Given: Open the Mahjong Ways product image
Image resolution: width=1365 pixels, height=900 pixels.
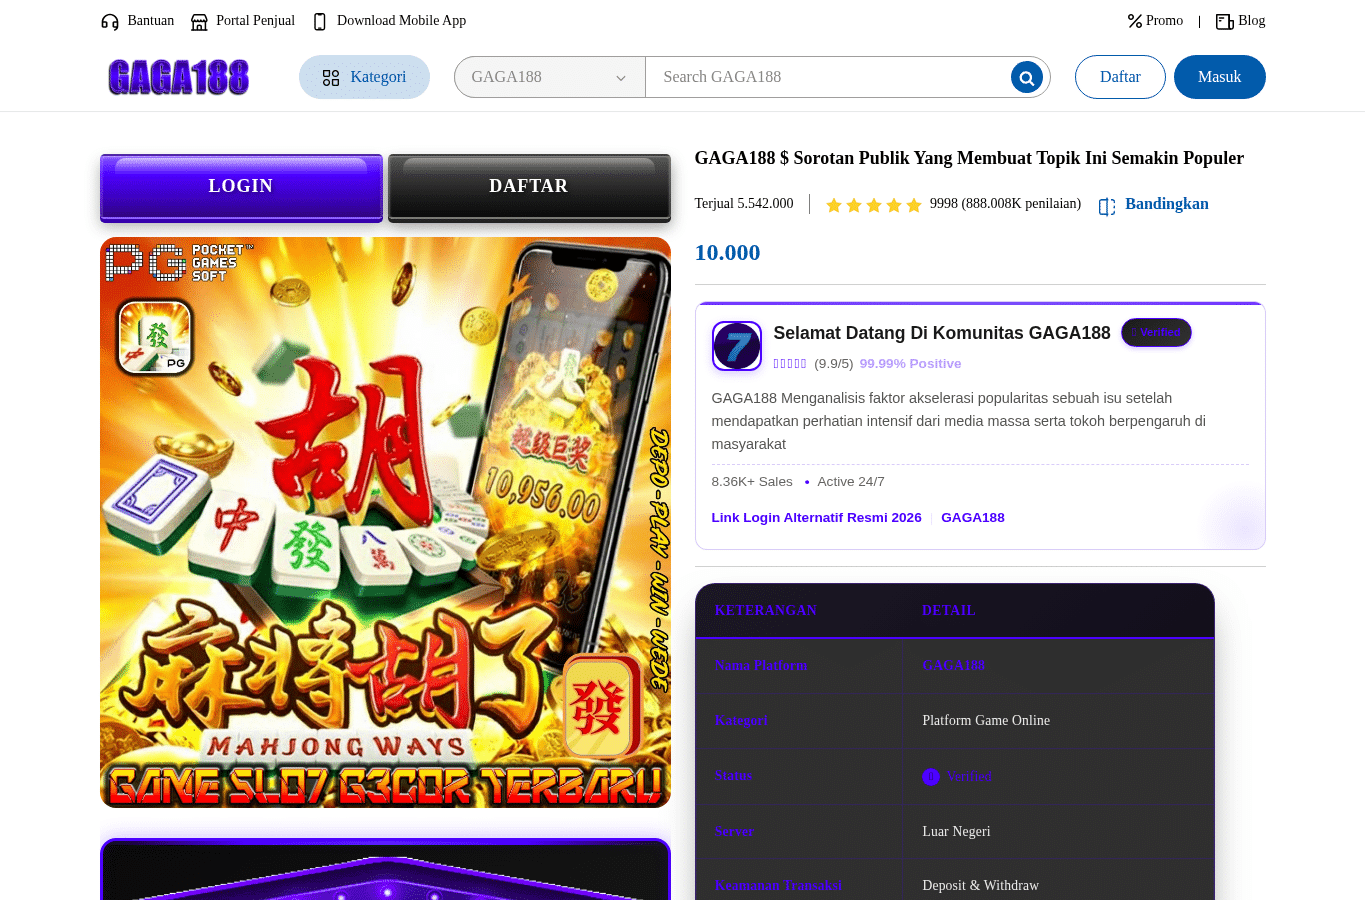Looking at the screenshot, I should pyautogui.click(x=385, y=522).
